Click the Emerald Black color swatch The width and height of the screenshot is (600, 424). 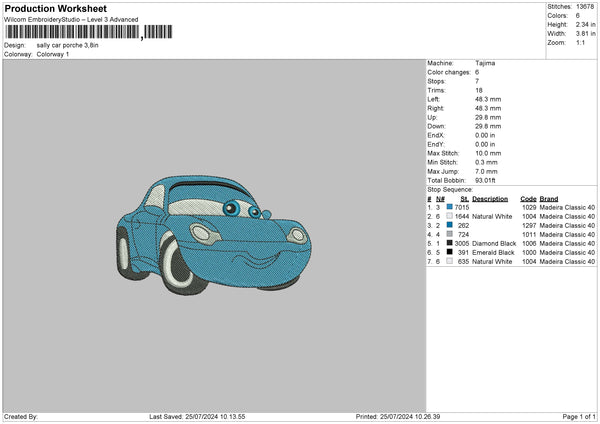pyautogui.click(x=452, y=253)
